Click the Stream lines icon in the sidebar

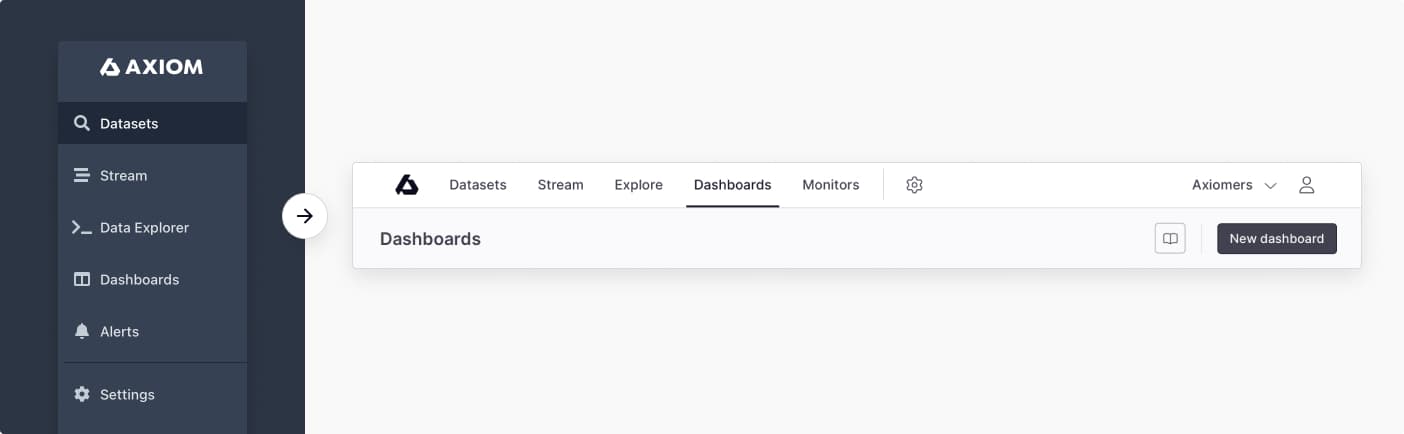coord(82,176)
